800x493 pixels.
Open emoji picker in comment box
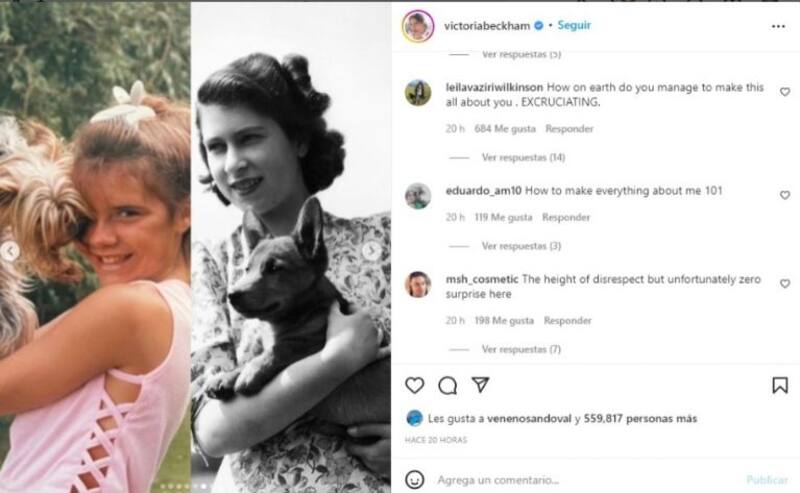tap(414, 480)
